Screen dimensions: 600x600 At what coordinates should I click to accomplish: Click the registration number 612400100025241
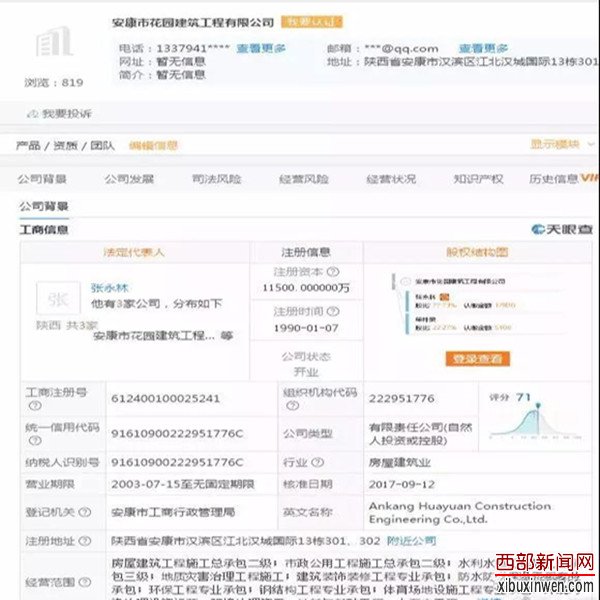(166, 399)
